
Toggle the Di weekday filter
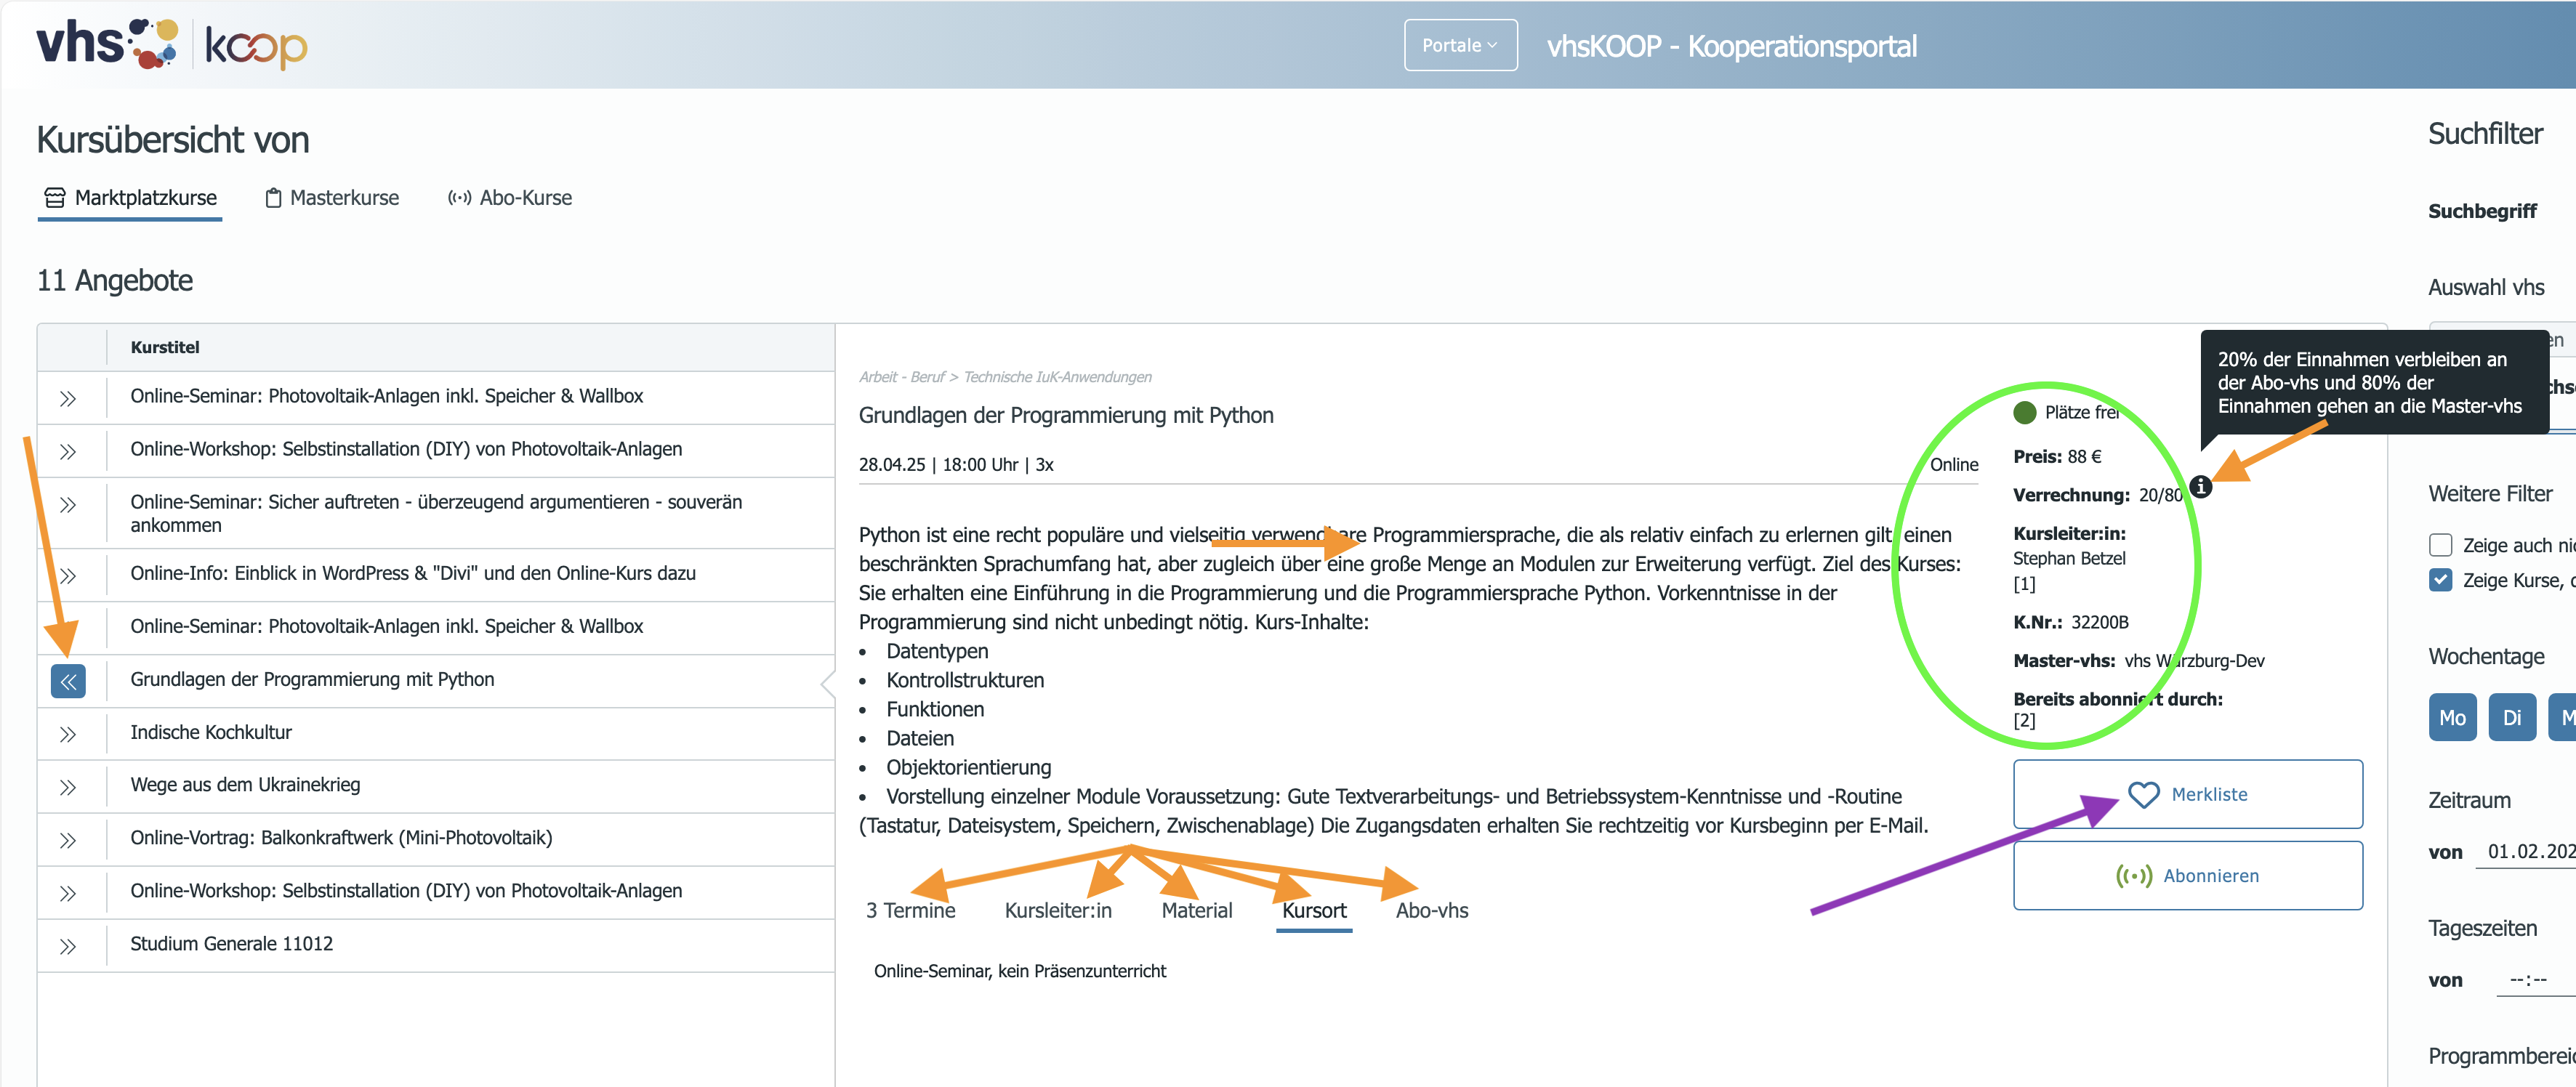pyautogui.click(x=2512, y=718)
